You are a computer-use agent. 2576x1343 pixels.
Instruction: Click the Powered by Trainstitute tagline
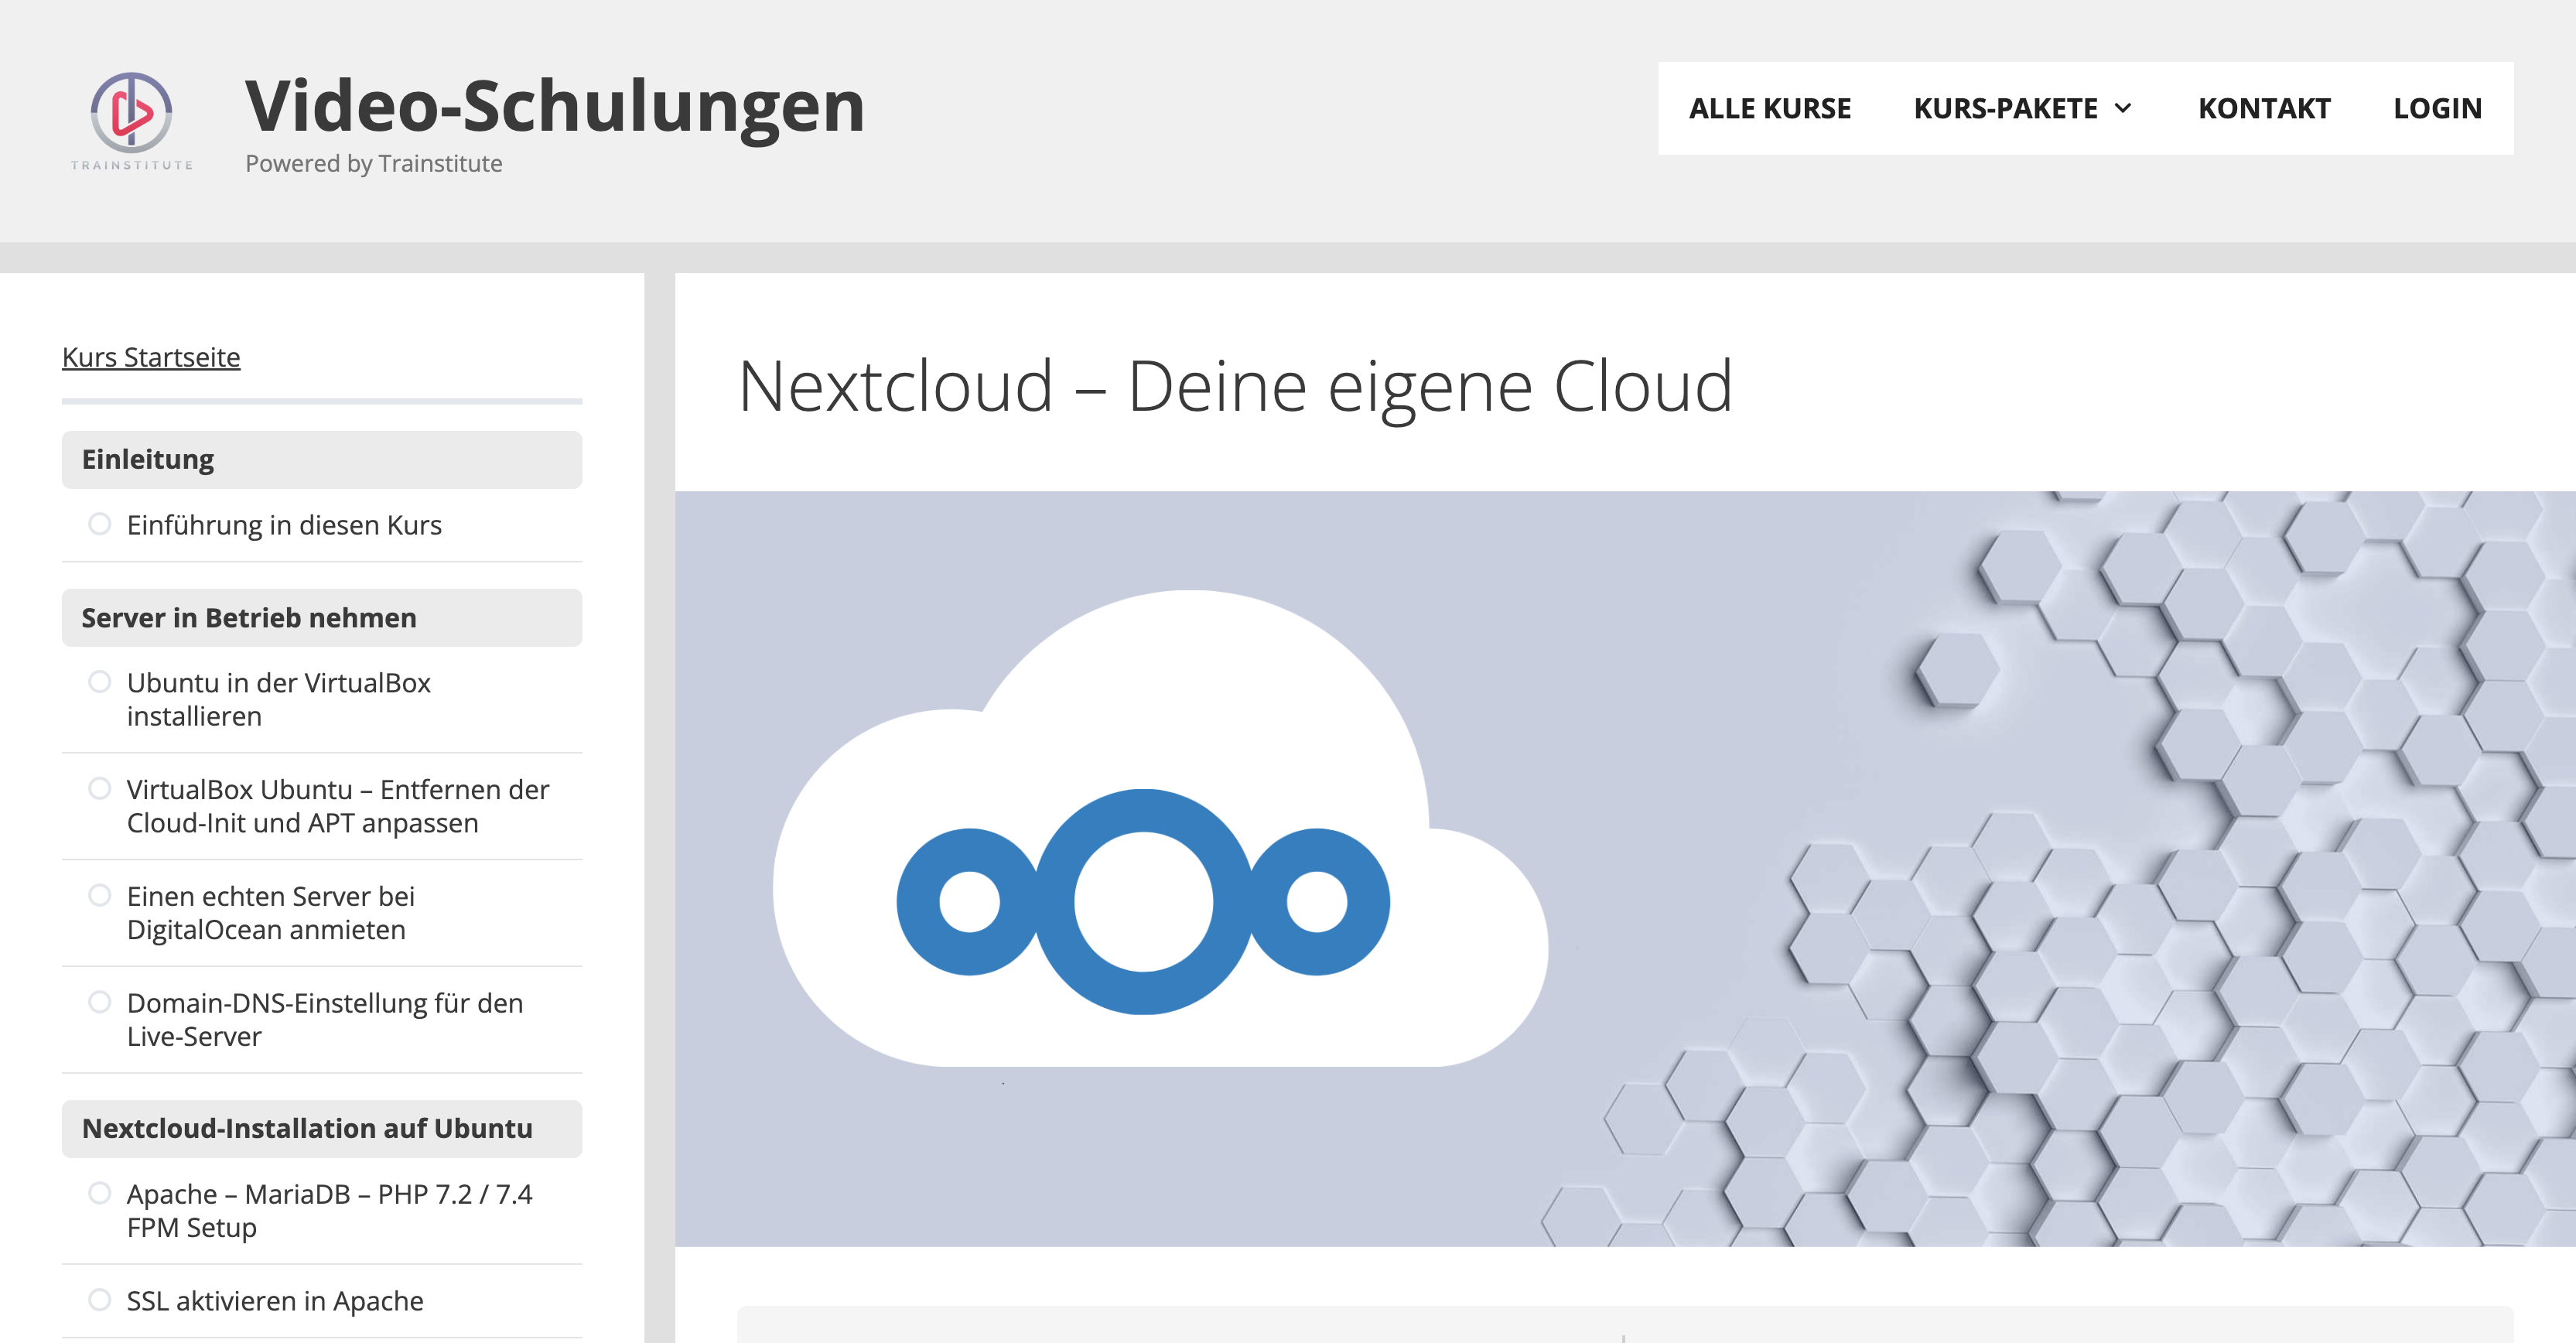[374, 164]
